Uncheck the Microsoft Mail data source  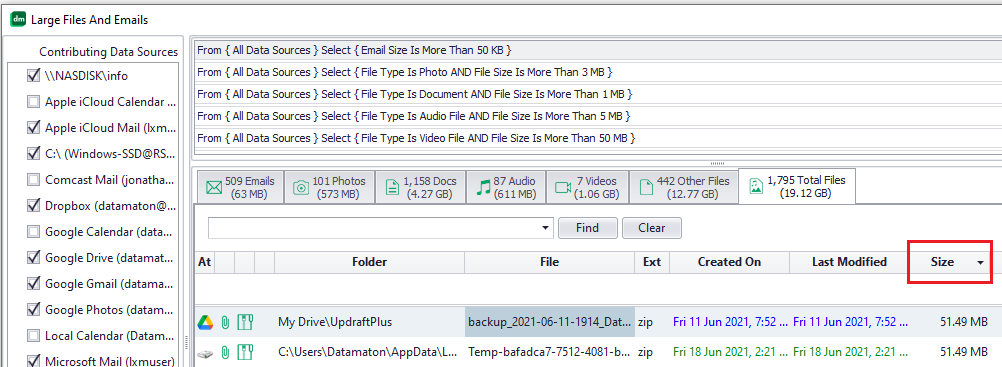(x=33, y=361)
